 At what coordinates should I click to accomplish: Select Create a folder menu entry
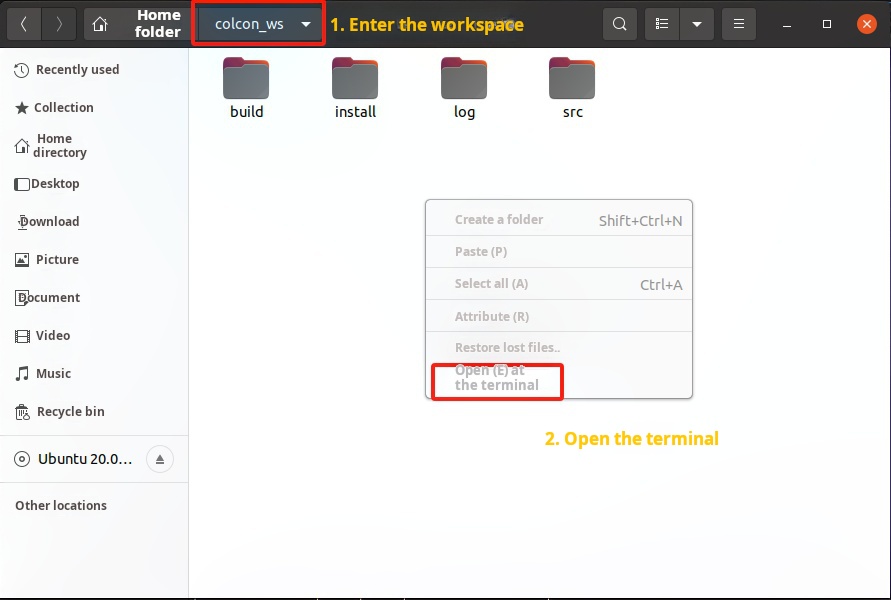click(x=499, y=220)
